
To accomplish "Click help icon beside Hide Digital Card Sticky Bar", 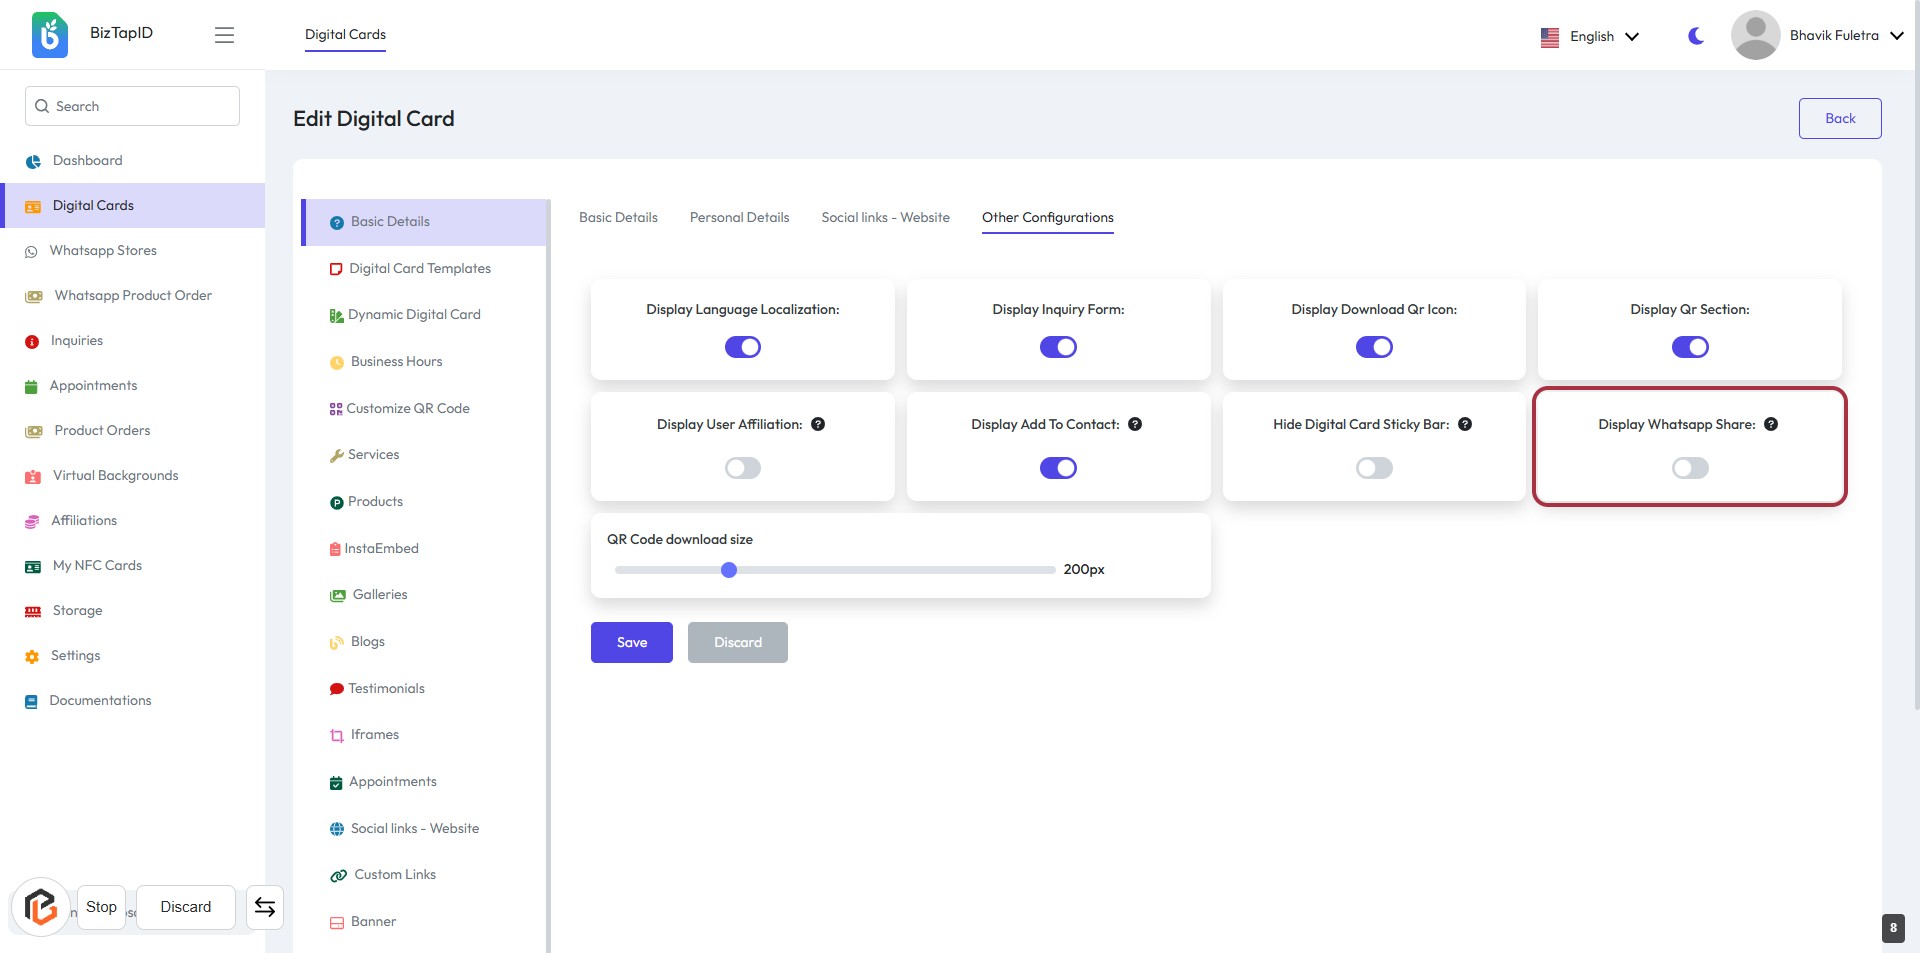I will pyautogui.click(x=1465, y=424).
